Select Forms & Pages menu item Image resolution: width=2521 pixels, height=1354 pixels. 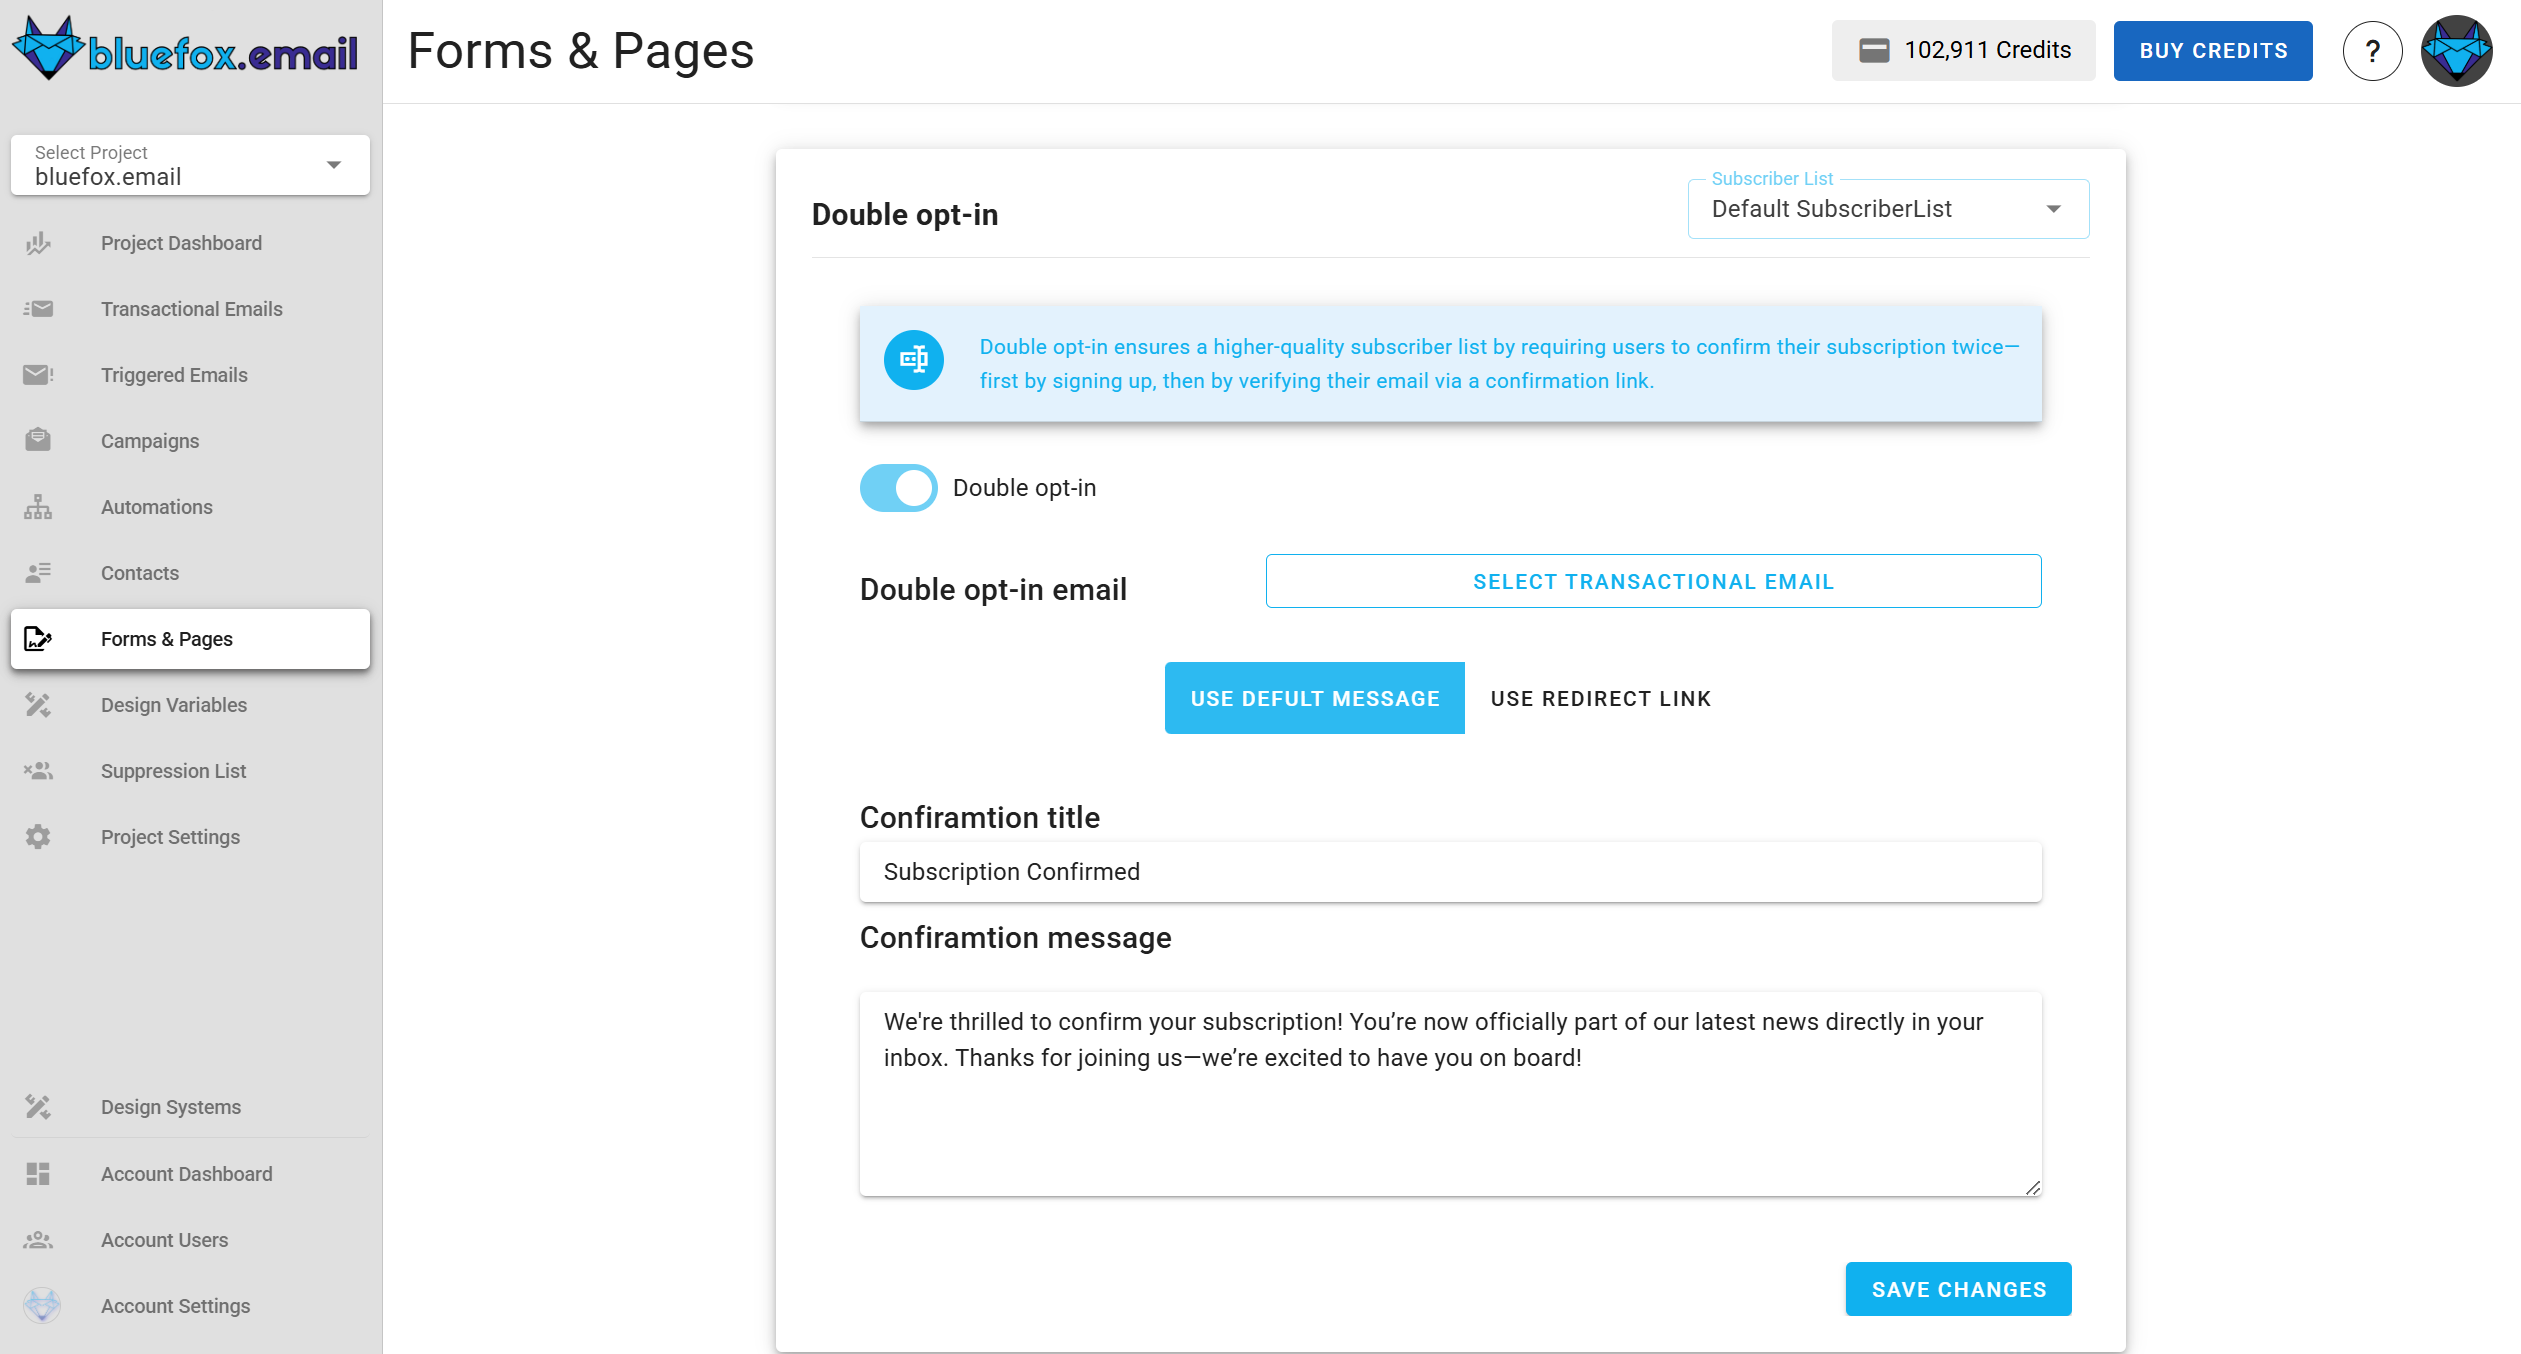190,639
